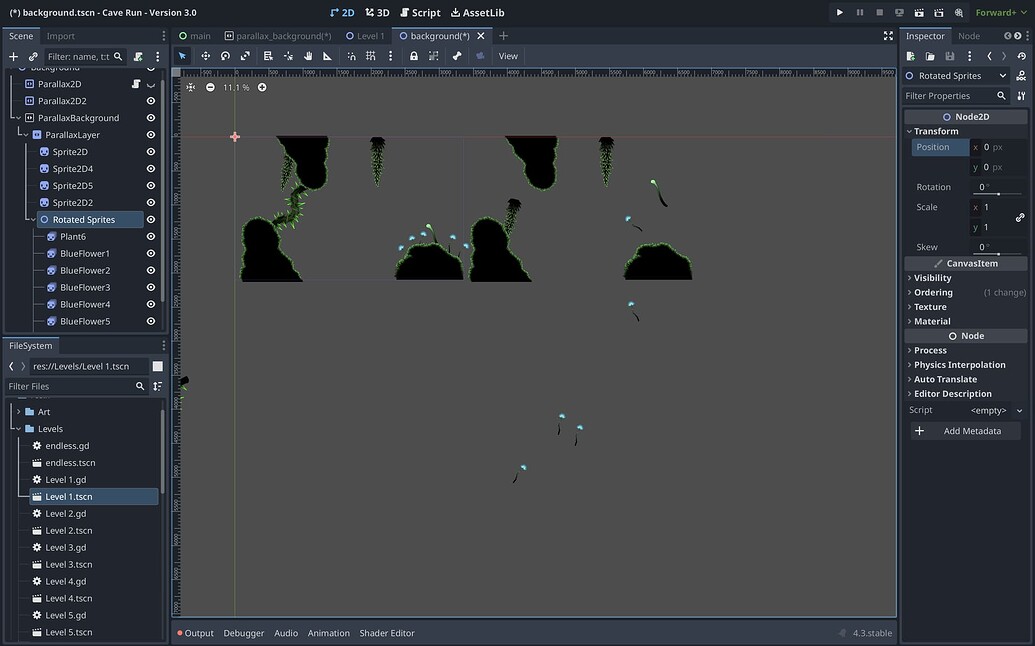The image size is (1035, 646).
Task: Reset zoom via the 11.1 % label
Action: coord(236,87)
